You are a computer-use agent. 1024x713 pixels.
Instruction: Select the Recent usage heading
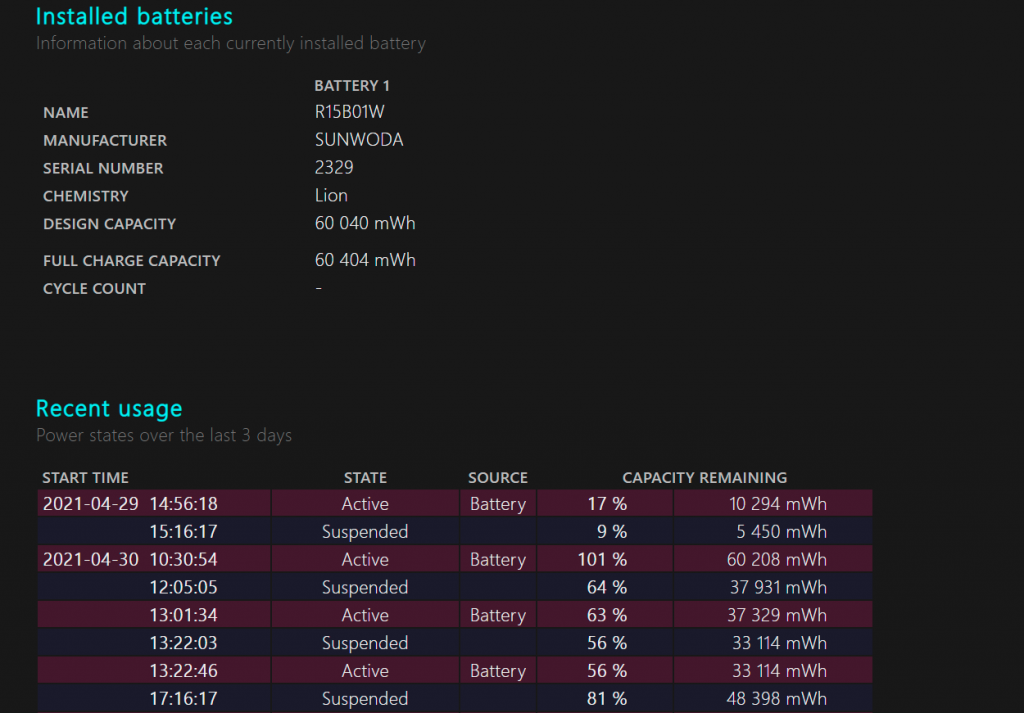click(109, 409)
